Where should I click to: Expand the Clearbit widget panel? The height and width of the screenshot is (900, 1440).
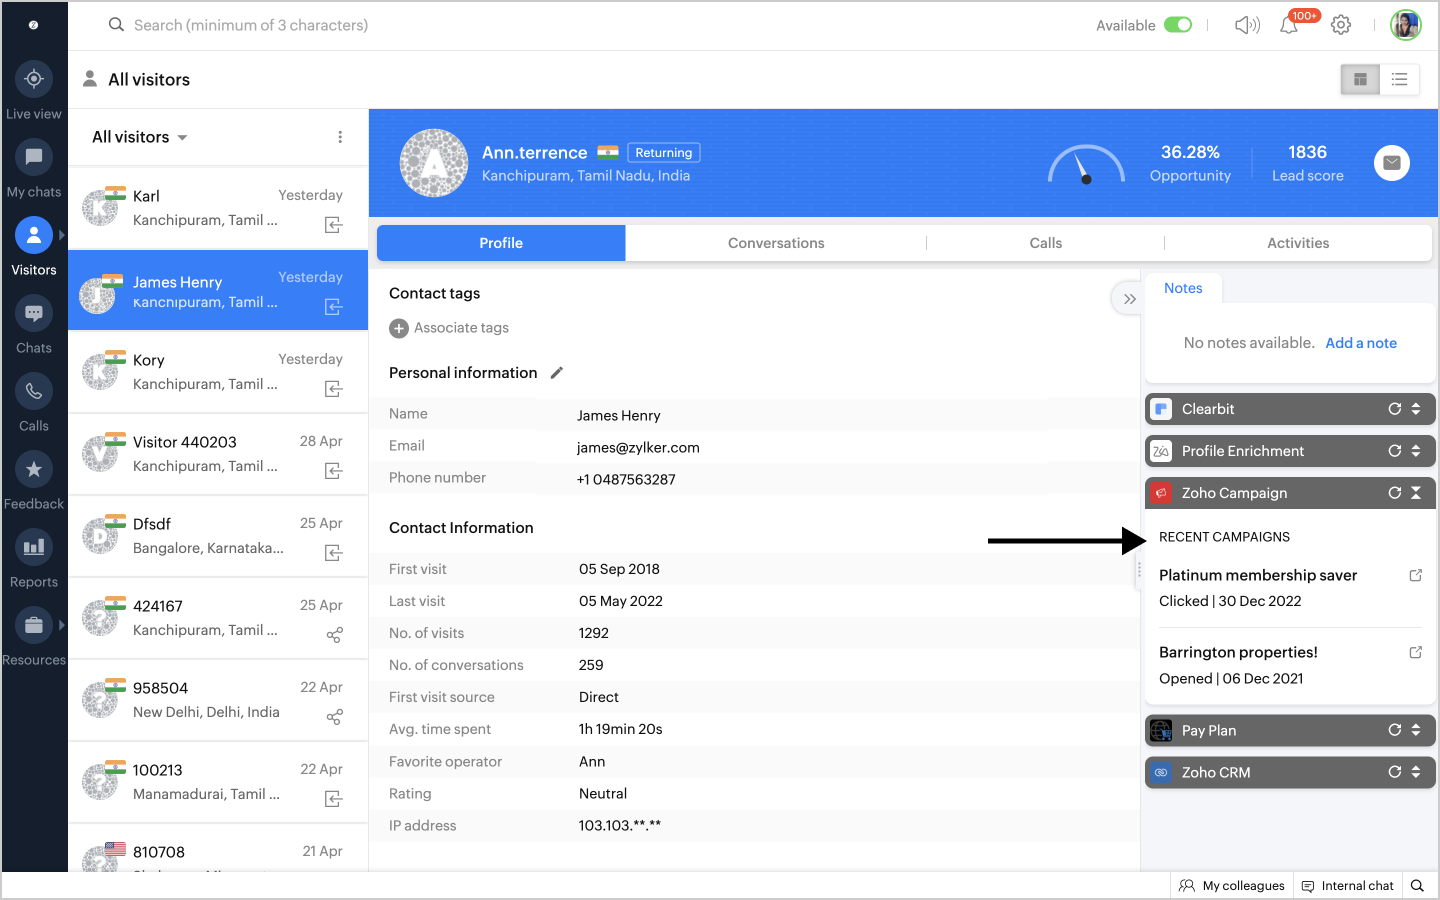1416,409
